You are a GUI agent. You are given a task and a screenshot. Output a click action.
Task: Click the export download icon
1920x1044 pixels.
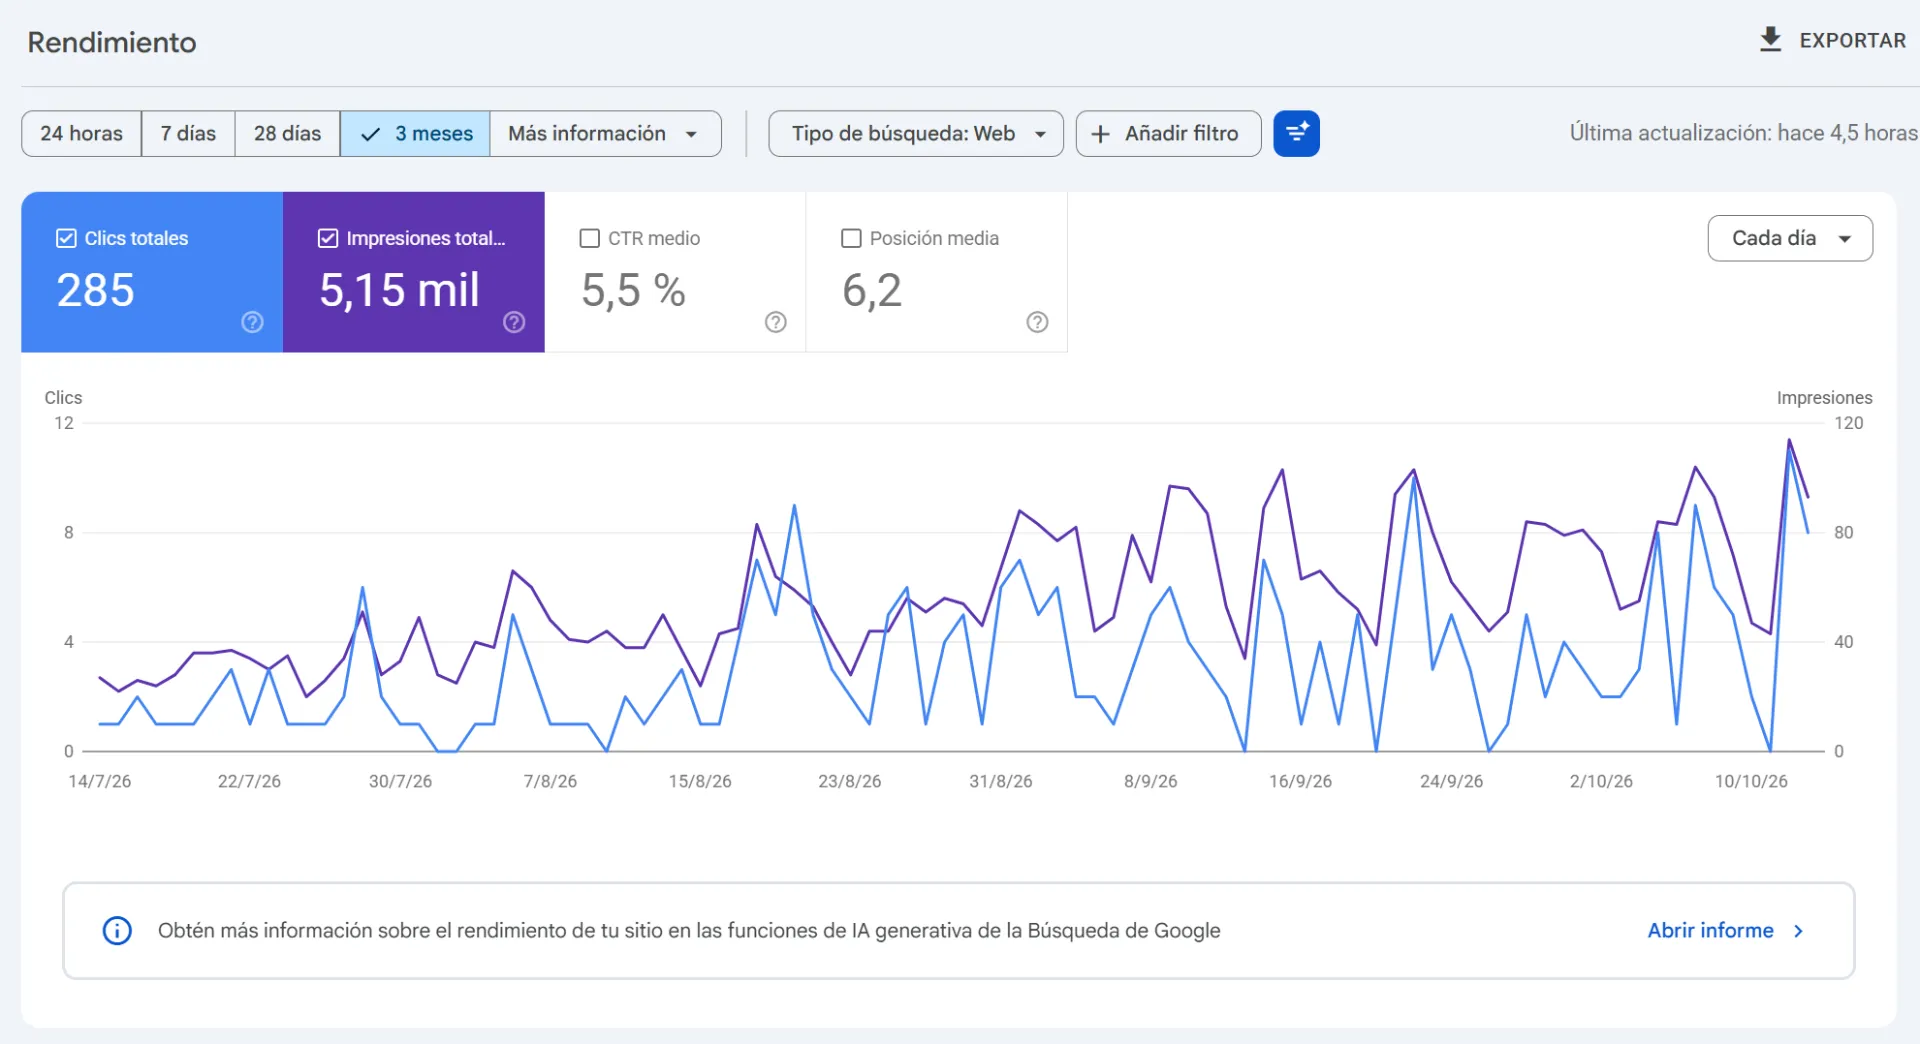1770,40
